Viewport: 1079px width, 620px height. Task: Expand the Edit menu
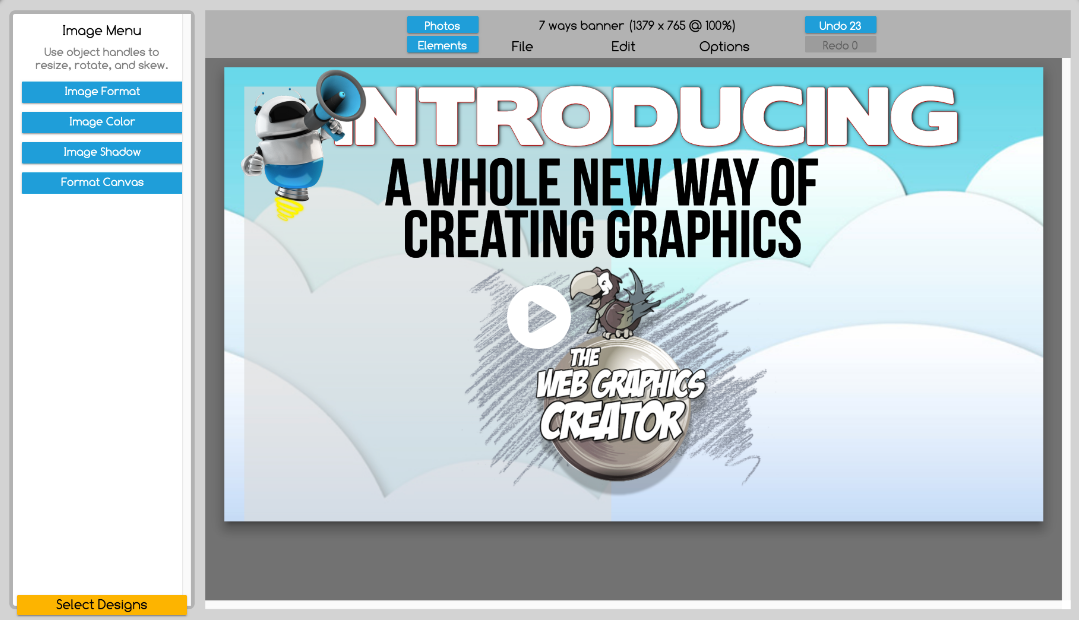[x=622, y=46]
